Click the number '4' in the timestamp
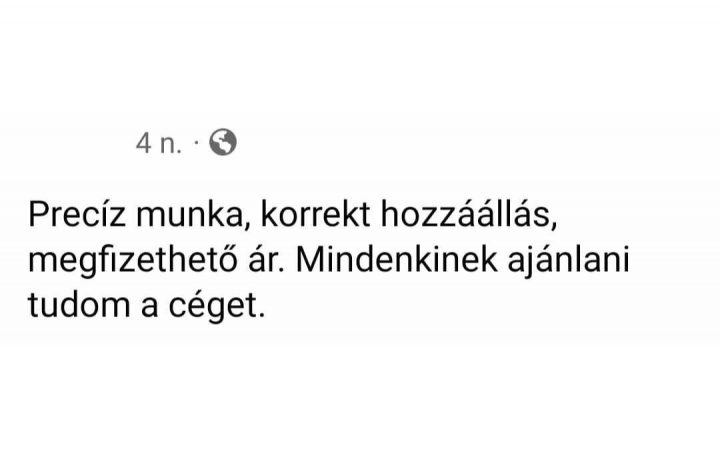The width and height of the screenshot is (720, 463). click(143, 145)
